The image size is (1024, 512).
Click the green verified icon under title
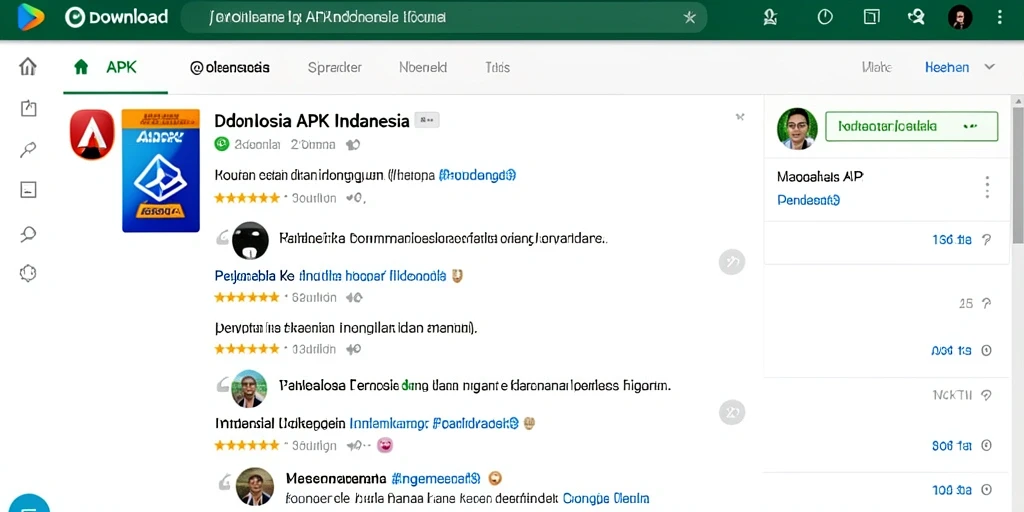coord(222,144)
